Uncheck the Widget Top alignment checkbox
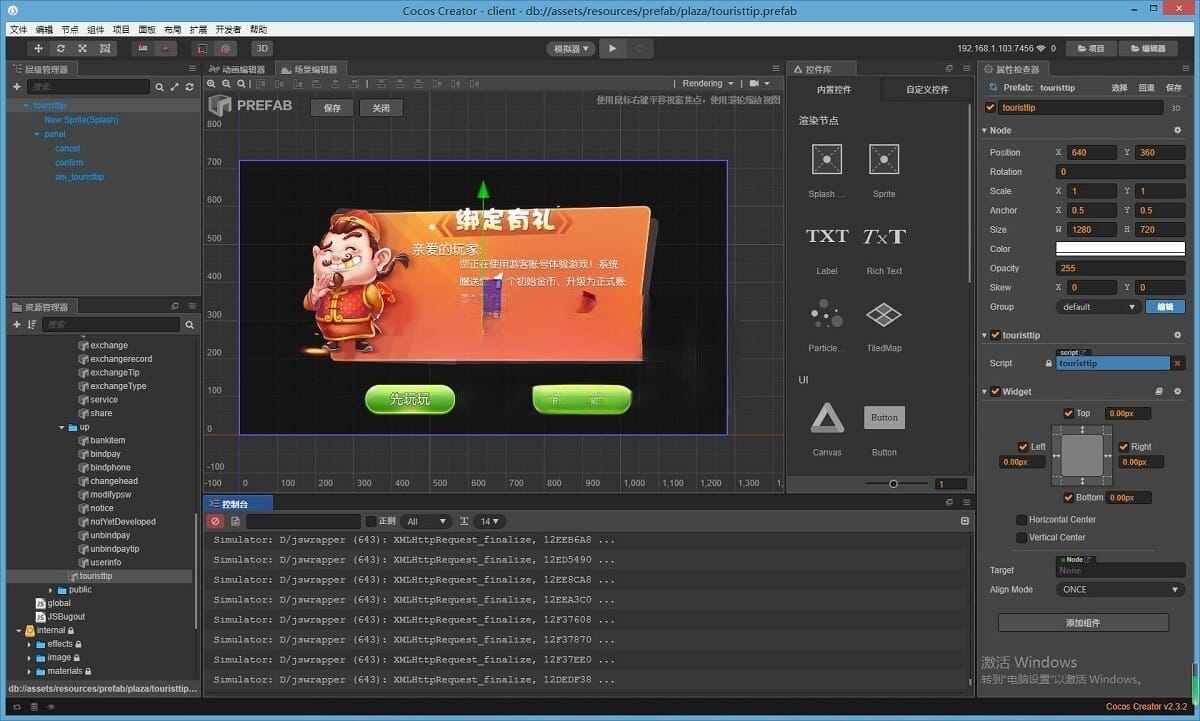This screenshot has height=721, width=1200. 1069,413
